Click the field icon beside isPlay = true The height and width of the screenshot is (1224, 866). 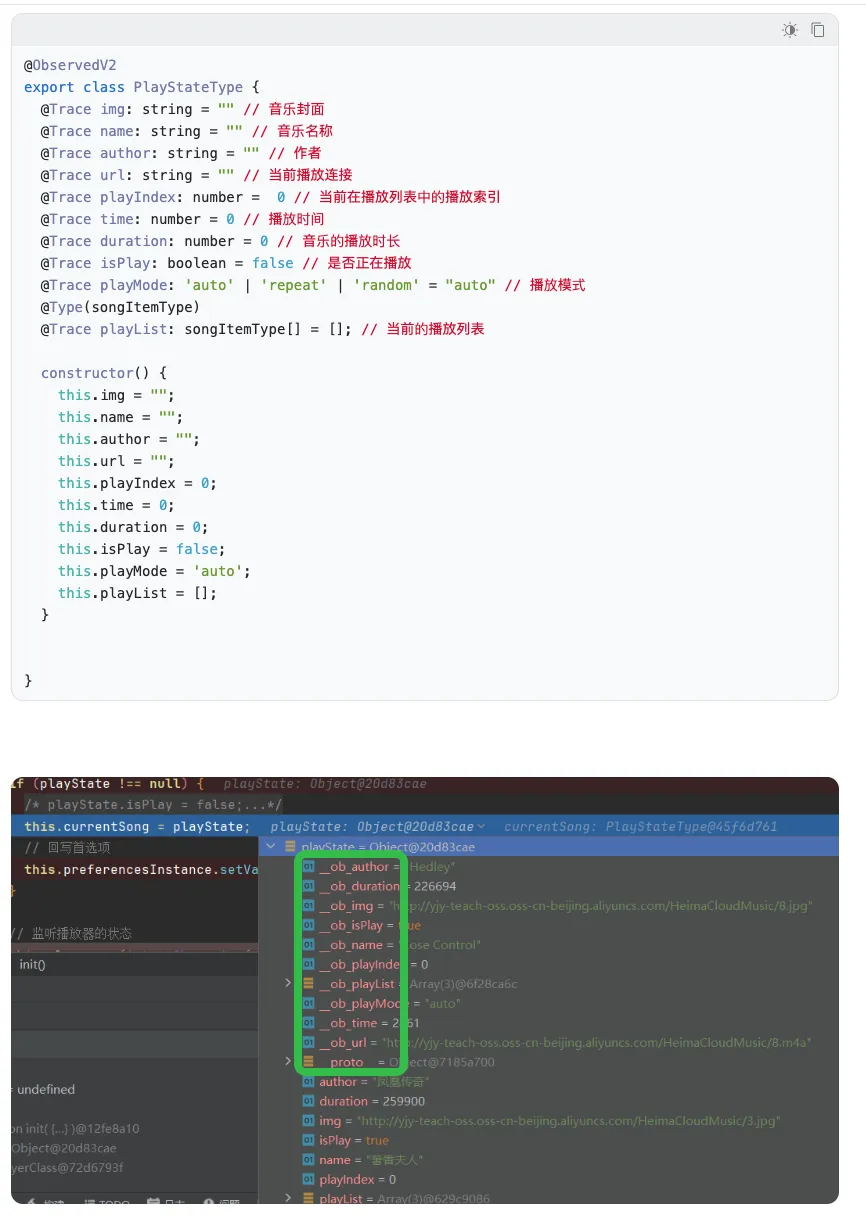click(x=309, y=1140)
